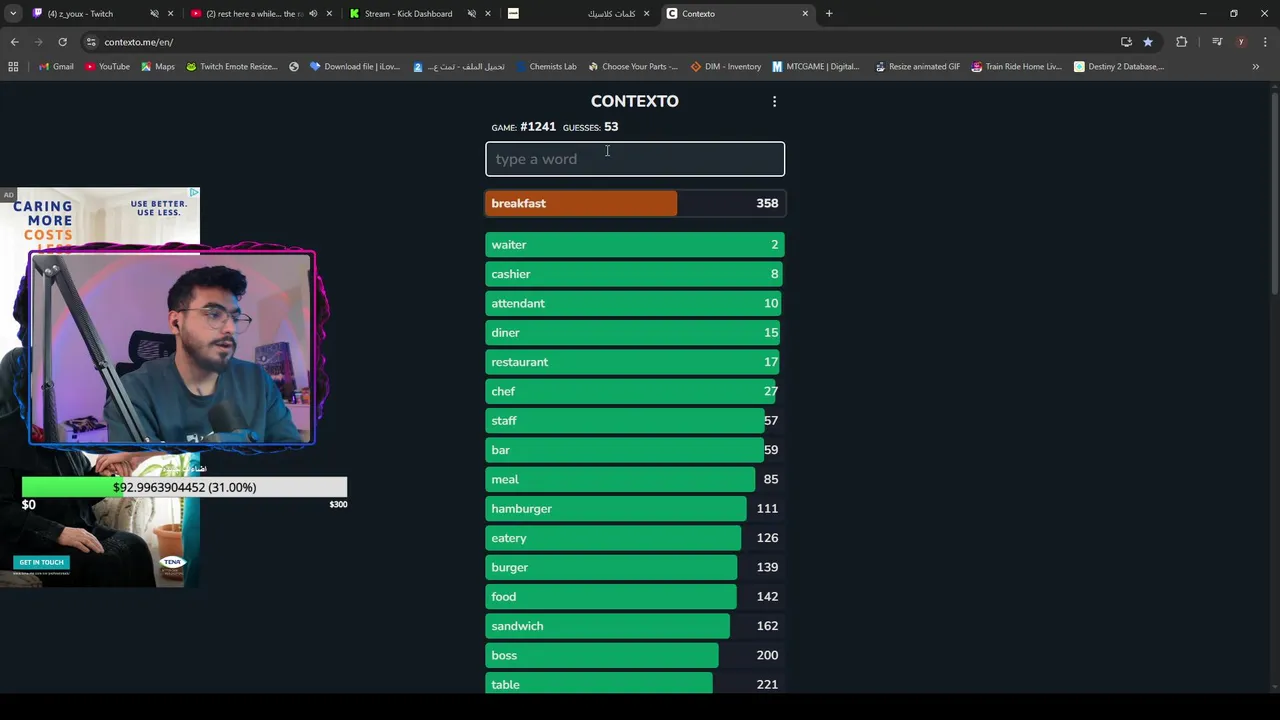This screenshot has height=720, width=1280.
Task: Mute the YouTube tab speaker
Action: 313,14
